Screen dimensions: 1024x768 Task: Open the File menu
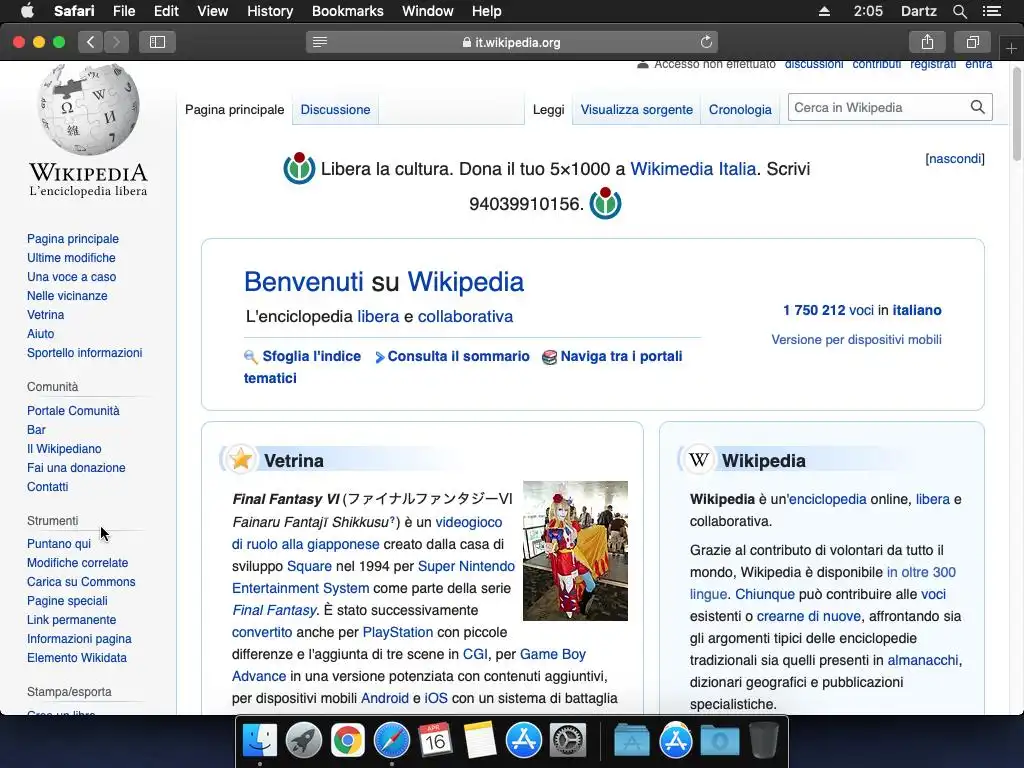(x=123, y=11)
